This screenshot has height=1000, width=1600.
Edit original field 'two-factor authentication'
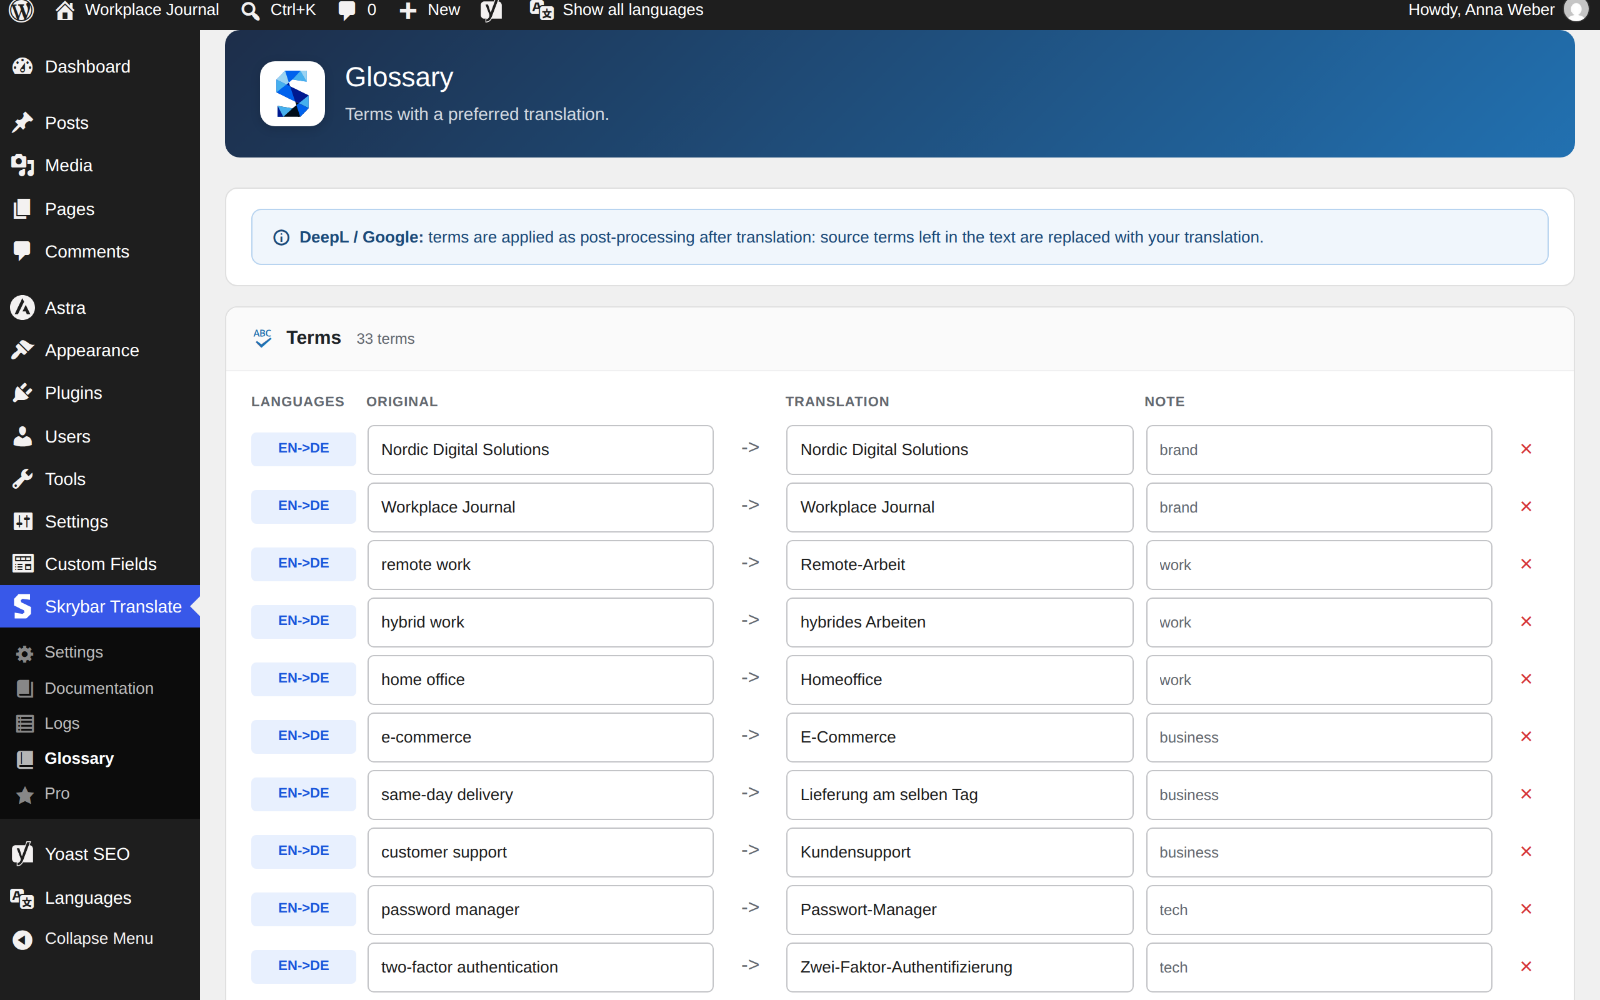pyautogui.click(x=540, y=967)
